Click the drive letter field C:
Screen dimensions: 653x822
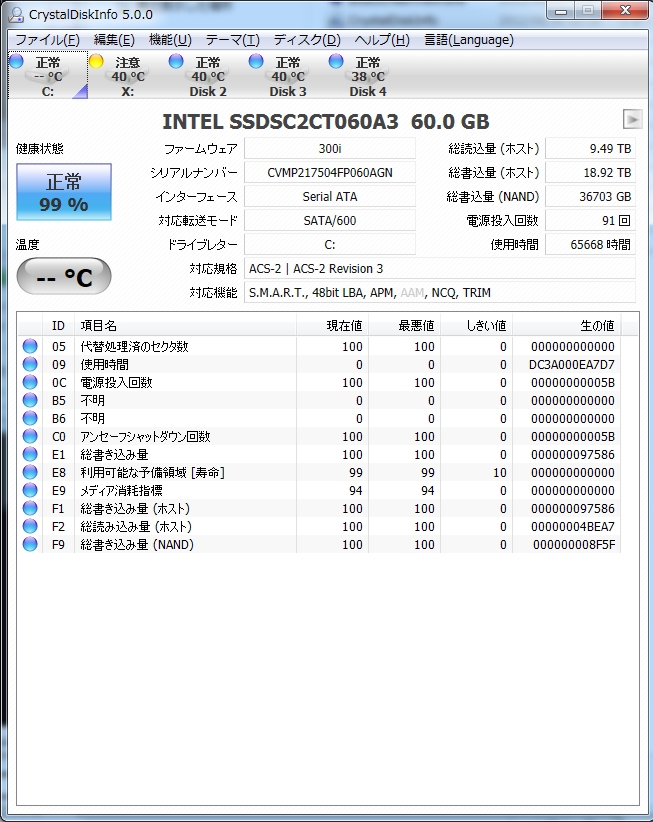(330, 244)
